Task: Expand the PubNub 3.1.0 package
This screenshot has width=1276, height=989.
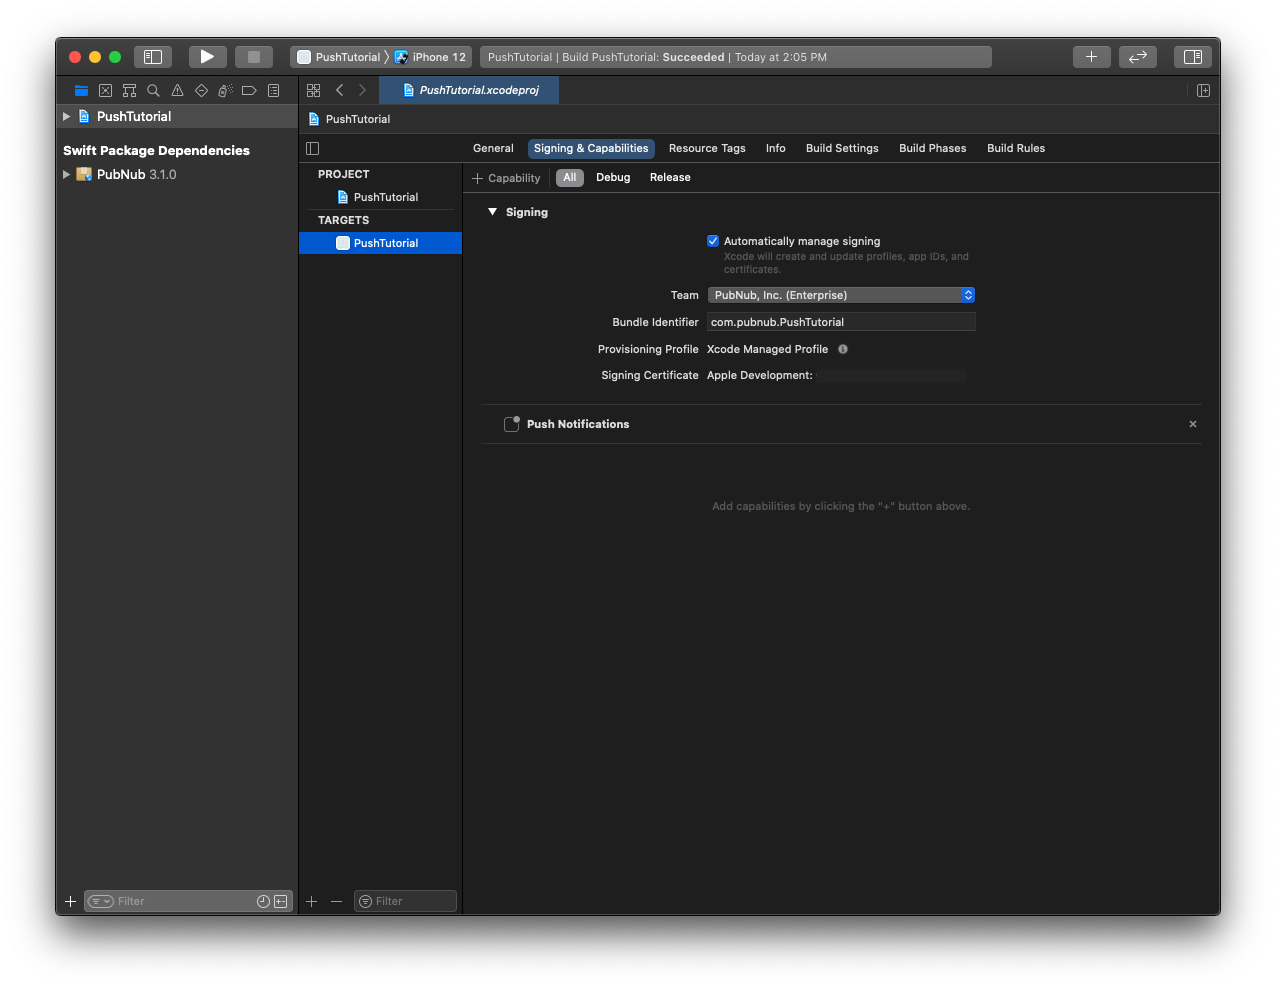Action: pyautogui.click(x=67, y=174)
